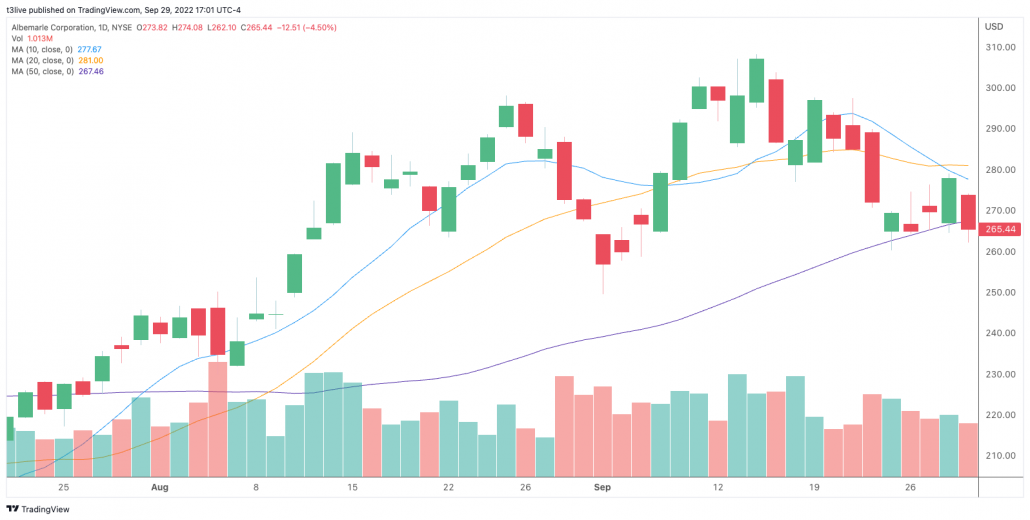Screen dimensions: 1030x520
Task: Click the Aug label on the date axis
Action: [160, 487]
